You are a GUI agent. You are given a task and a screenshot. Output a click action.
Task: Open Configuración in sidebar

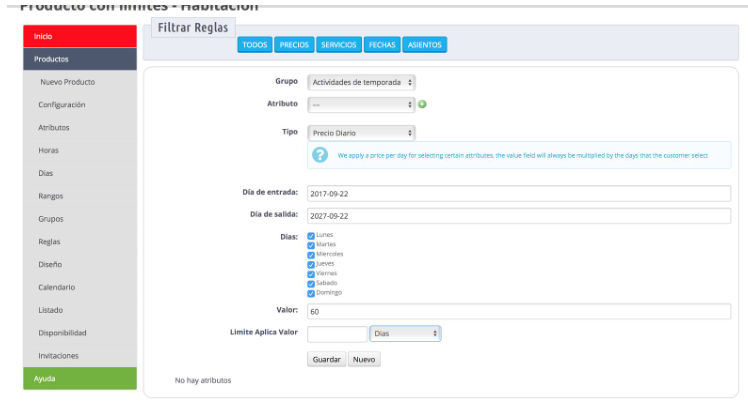(x=80, y=104)
